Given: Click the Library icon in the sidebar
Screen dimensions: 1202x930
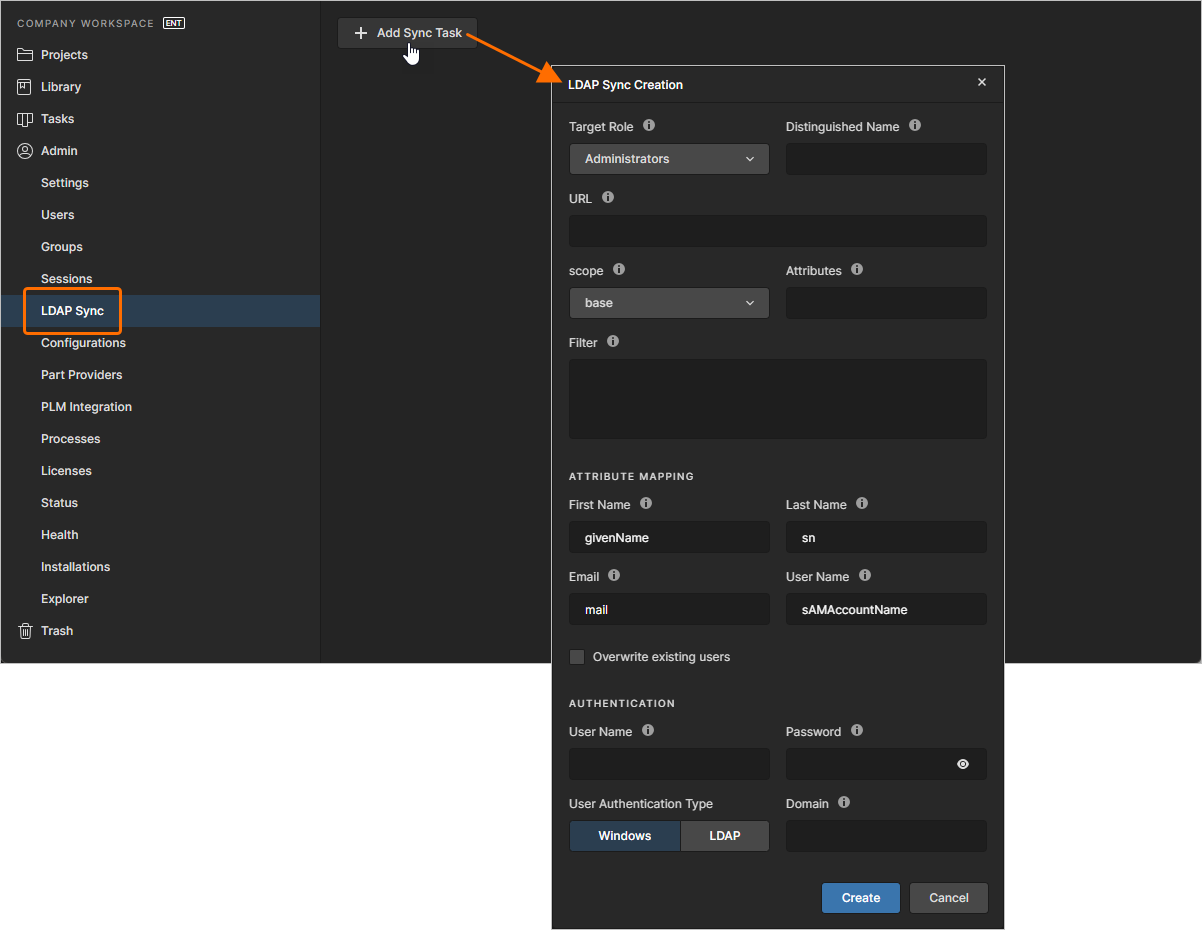Looking at the screenshot, I should 27,86.
